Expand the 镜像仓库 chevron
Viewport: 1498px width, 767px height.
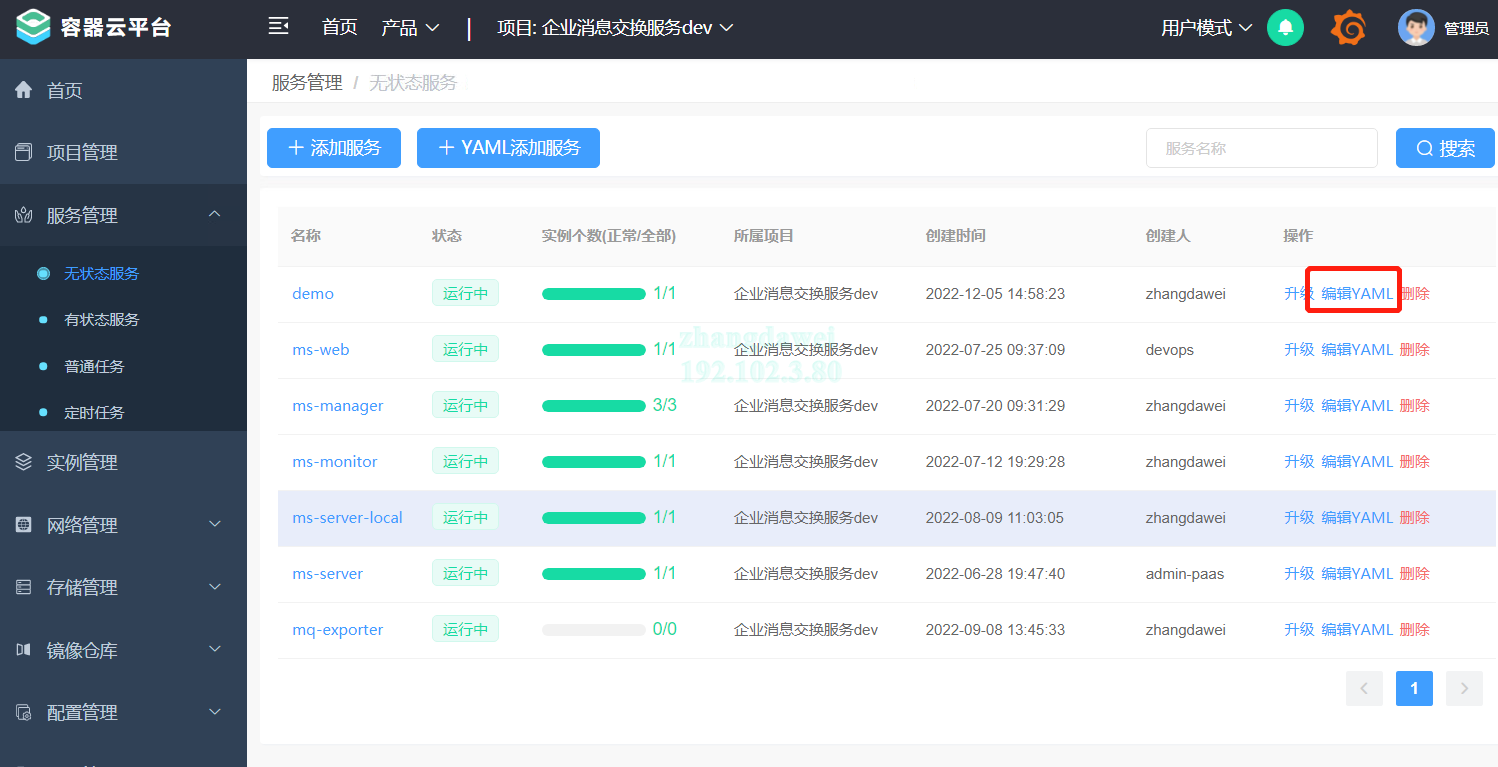[x=214, y=649]
